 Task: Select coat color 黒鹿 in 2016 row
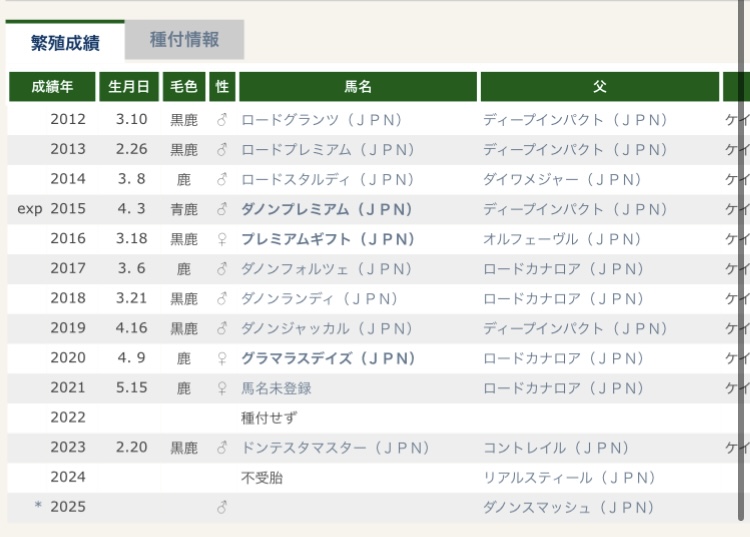point(184,239)
